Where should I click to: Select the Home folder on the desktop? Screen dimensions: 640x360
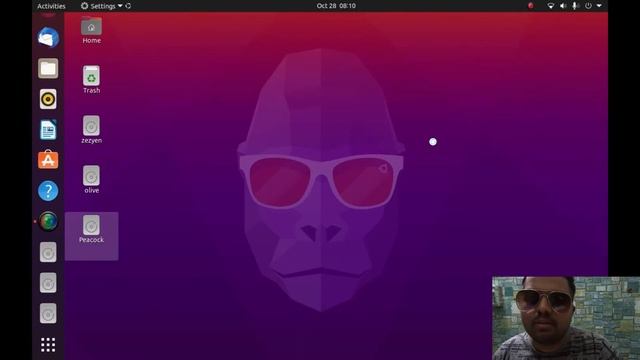91,30
